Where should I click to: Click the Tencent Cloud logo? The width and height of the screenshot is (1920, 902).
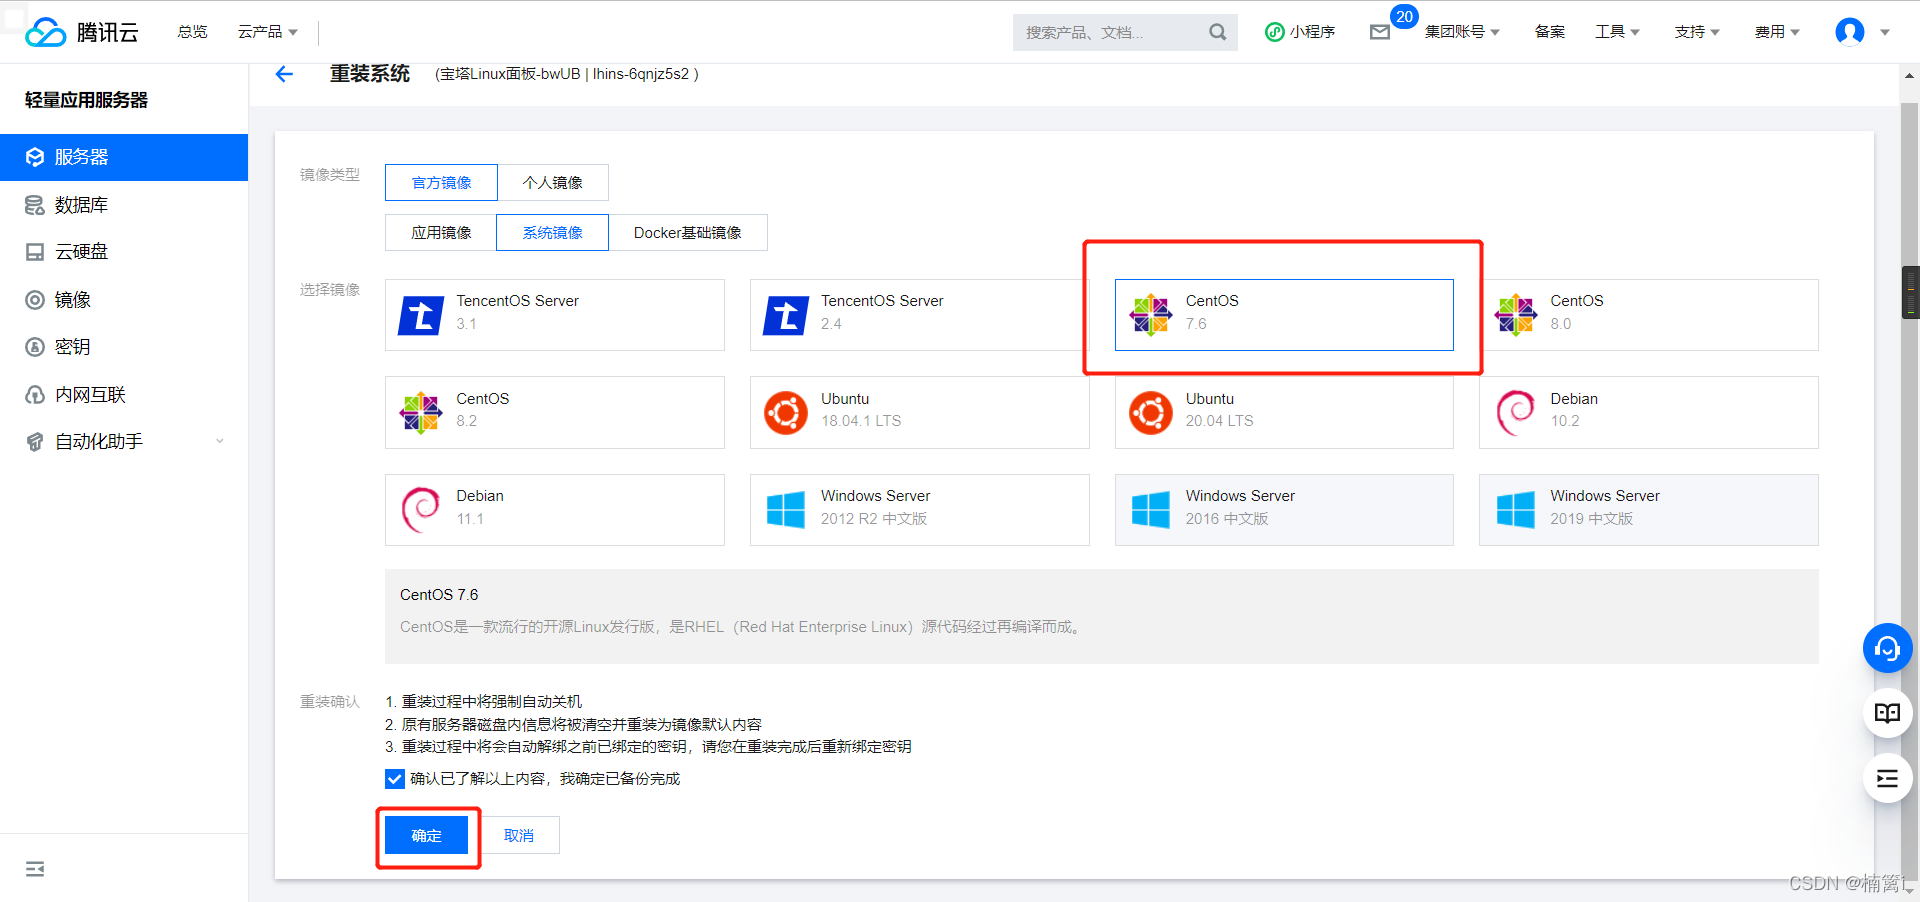(x=82, y=32)
